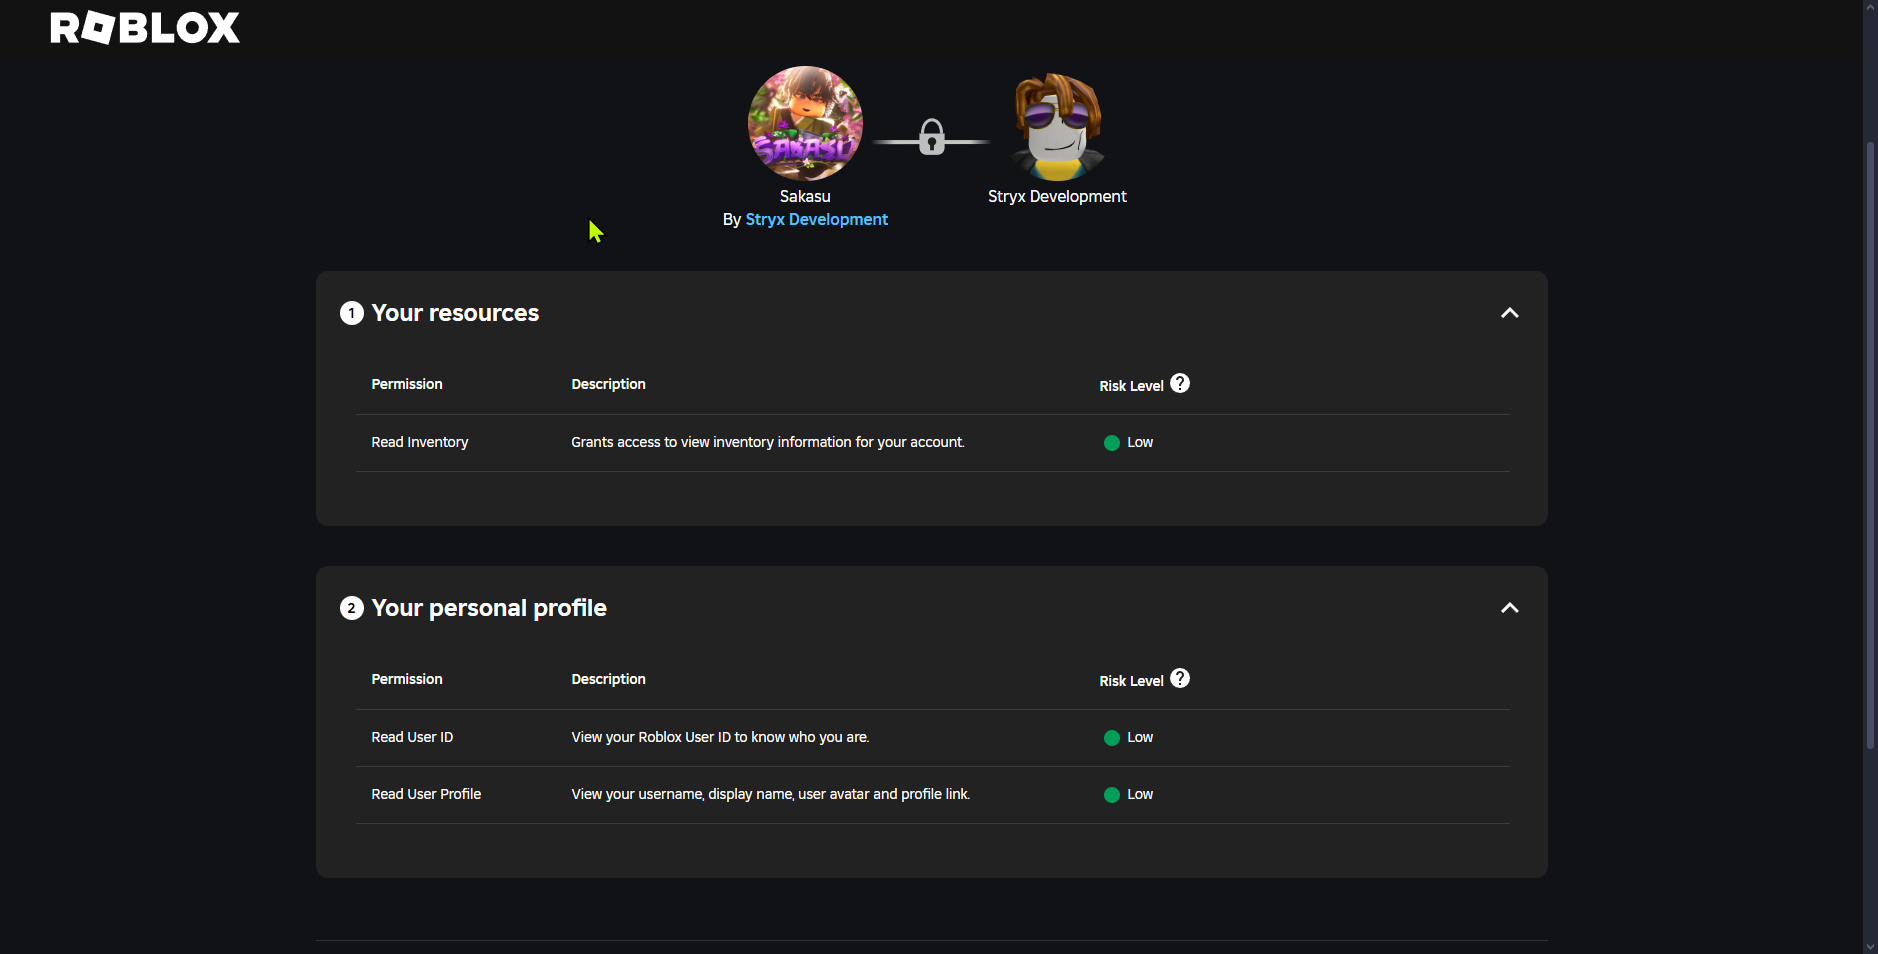Click Description column header in Your resources
This screenshot has height=954, width=1878.
pyautogui.click(x=608, y=384)
